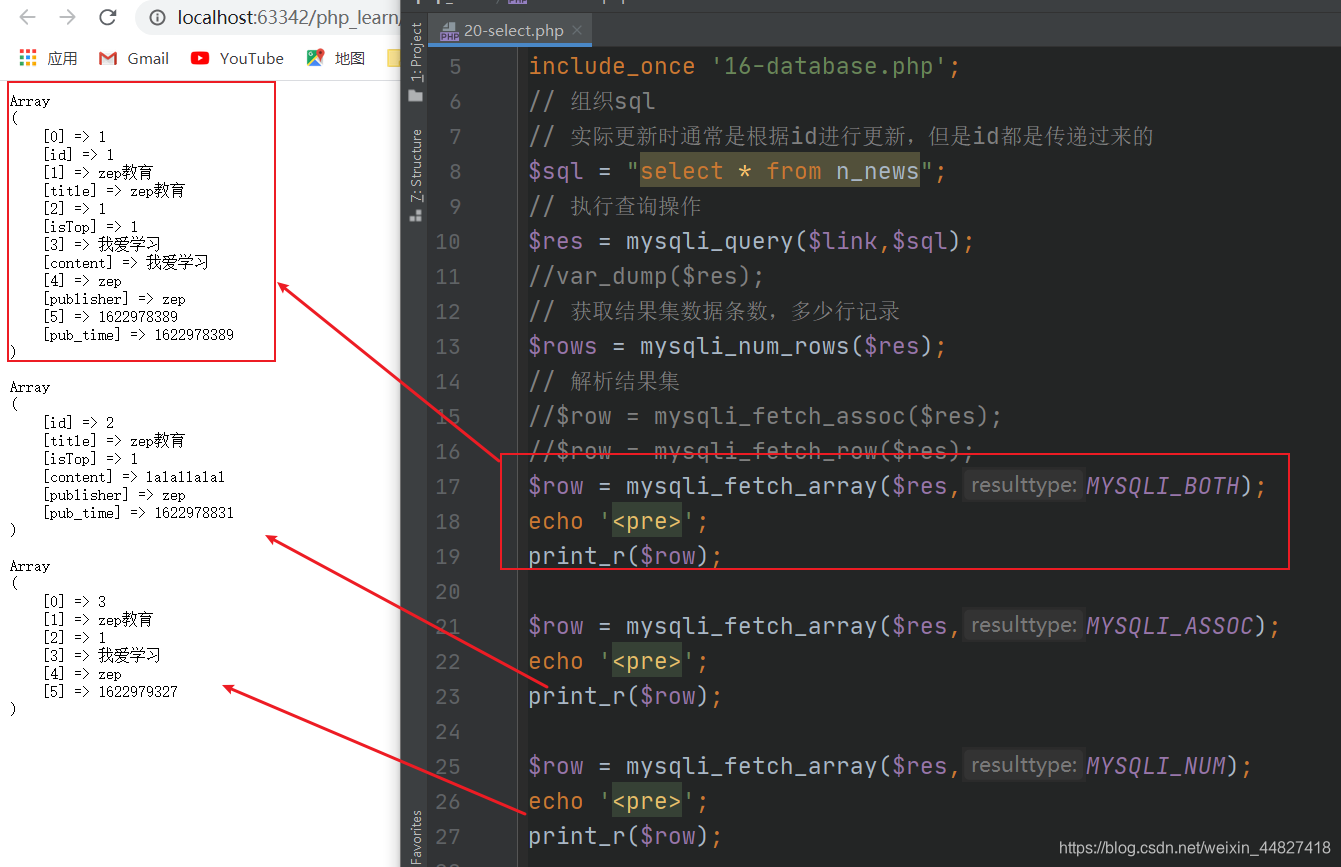Place cursor on include_once '16-database.php'
Viewport: 1341px width, 867px height.
(744, 67)
